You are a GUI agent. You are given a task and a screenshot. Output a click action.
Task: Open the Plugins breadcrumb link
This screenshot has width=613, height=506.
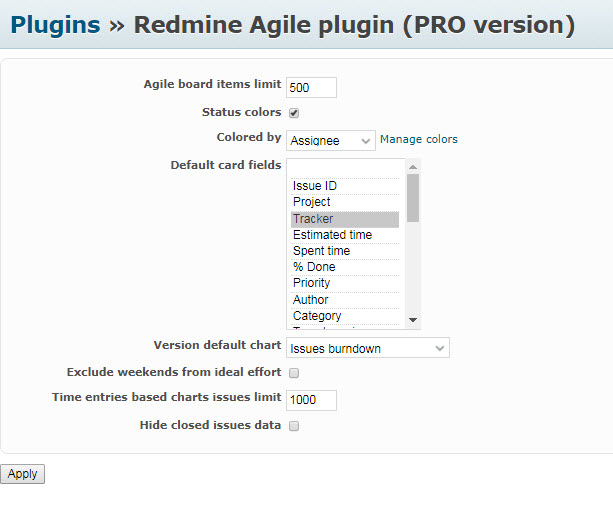click(55, 25)
